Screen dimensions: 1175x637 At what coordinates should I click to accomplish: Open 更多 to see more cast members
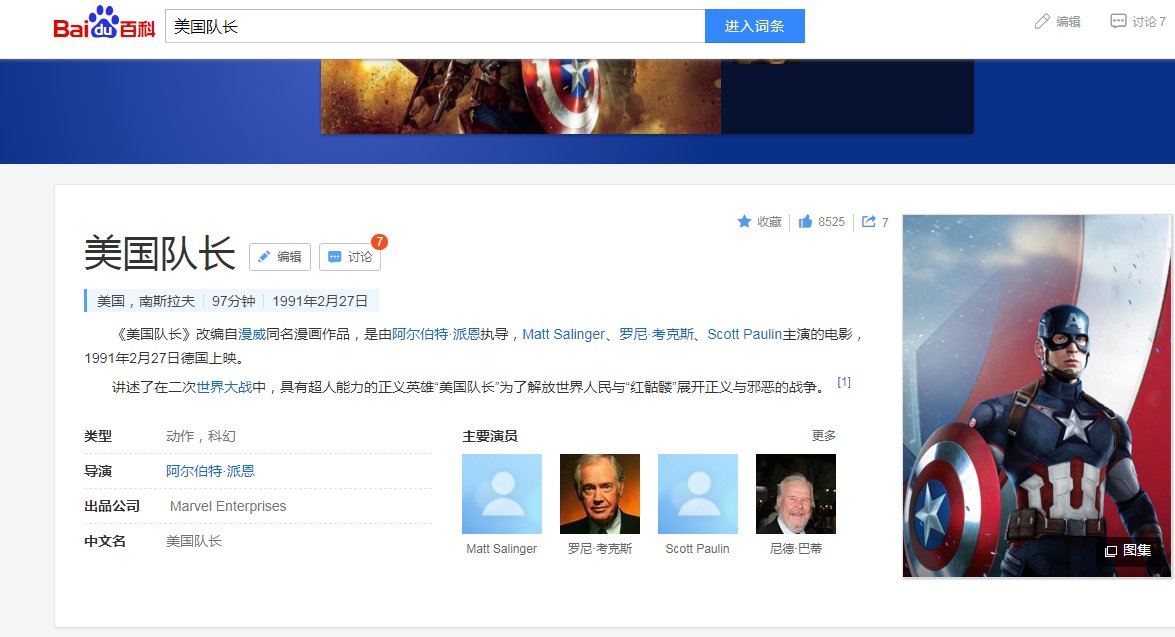(824, 435)
